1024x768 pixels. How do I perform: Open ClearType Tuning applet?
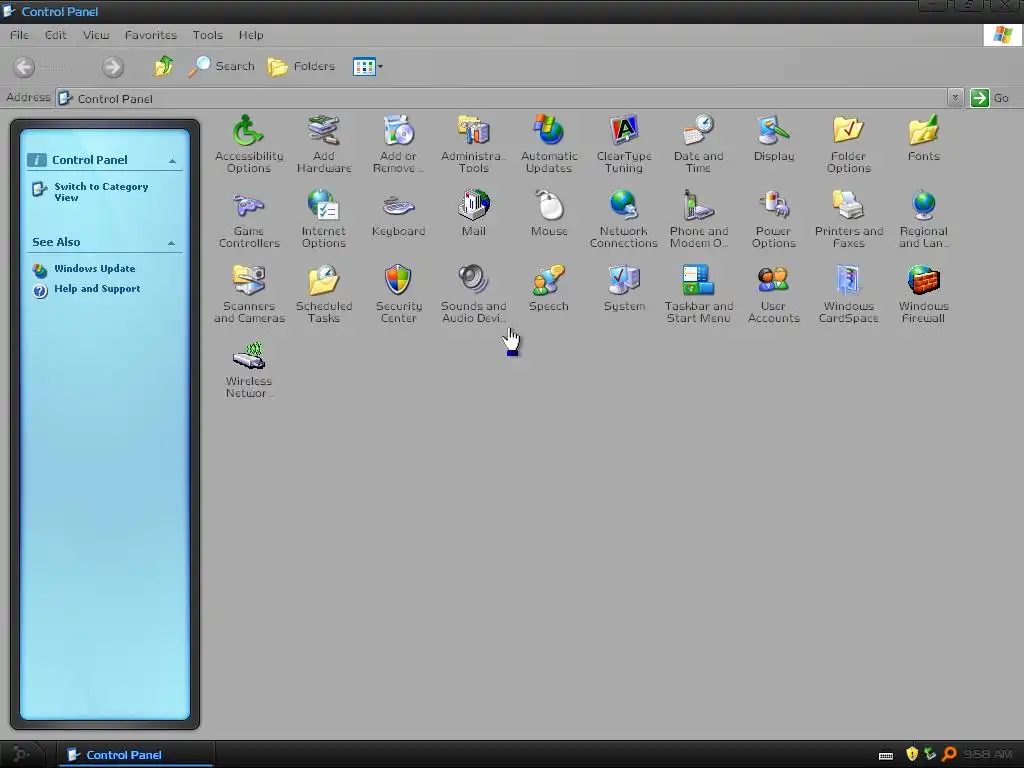(x=624, y=144)
